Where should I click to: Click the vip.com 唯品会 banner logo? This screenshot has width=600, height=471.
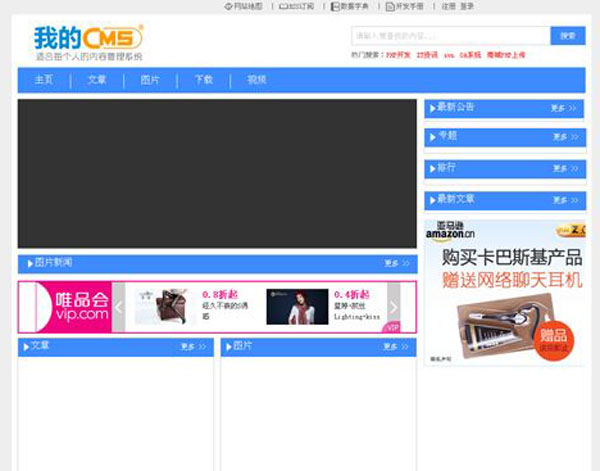[64, 306]
